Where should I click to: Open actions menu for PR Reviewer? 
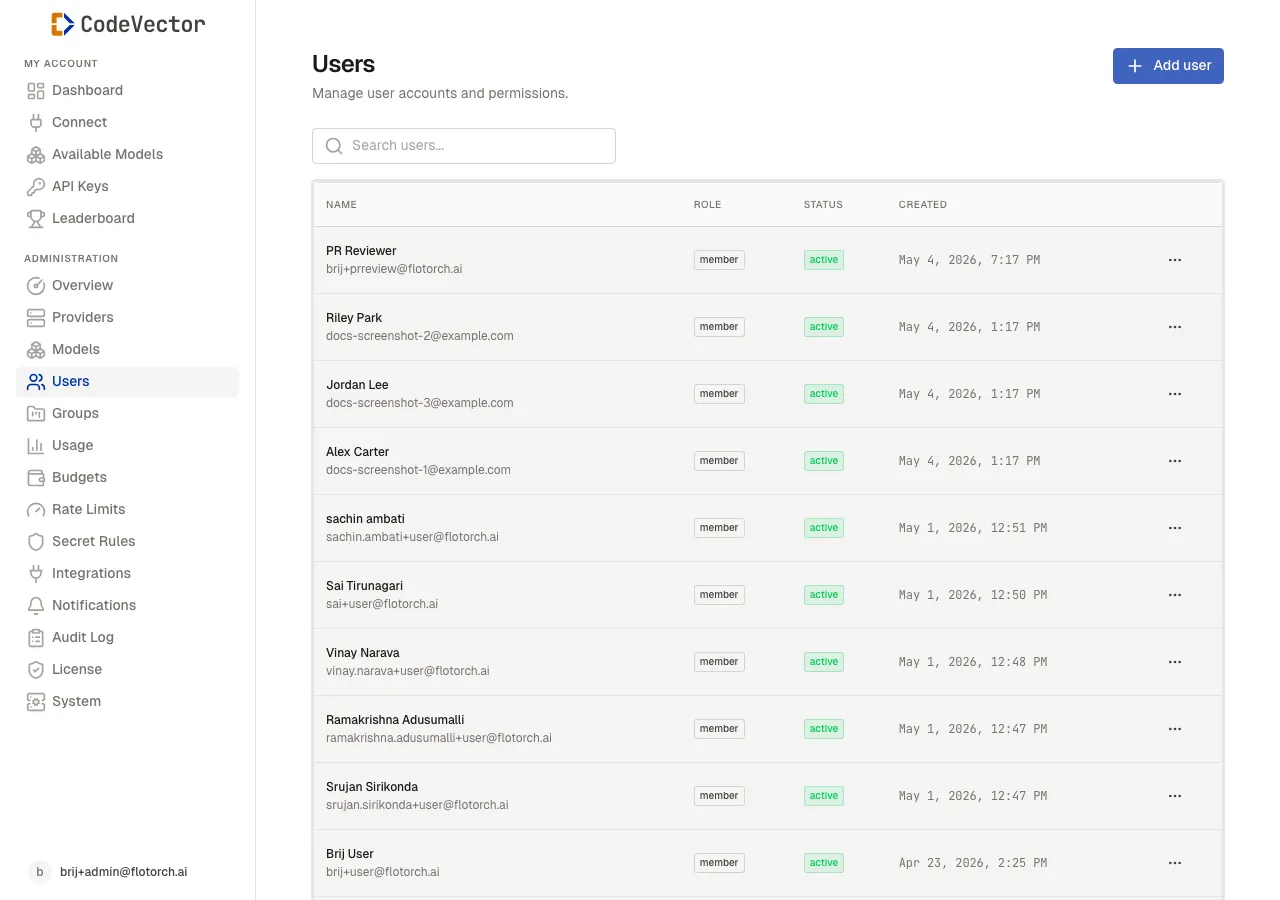pos(1175,260)
